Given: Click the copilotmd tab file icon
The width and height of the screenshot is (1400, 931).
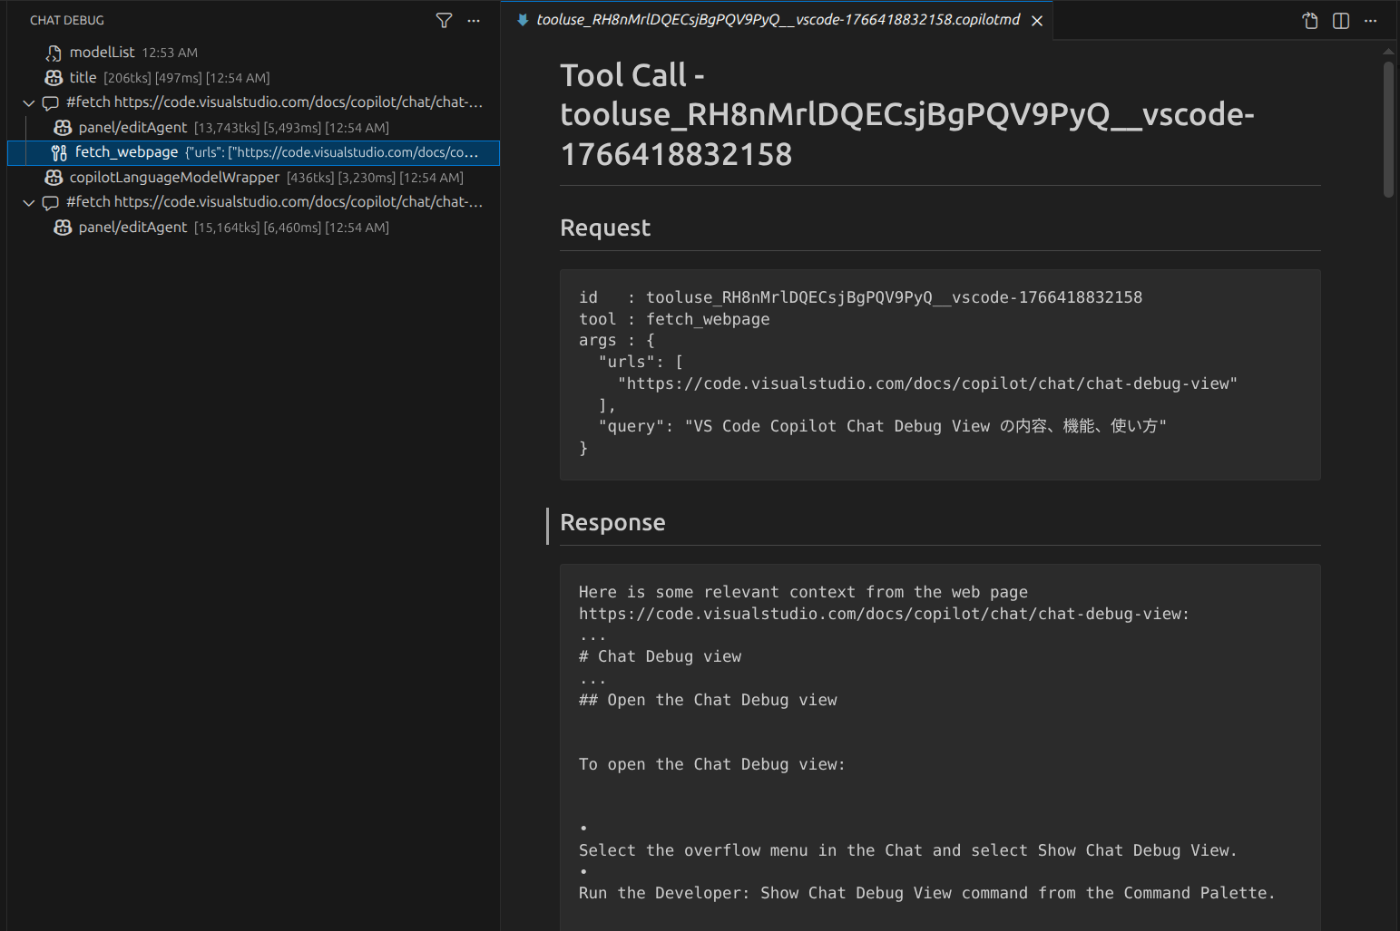Looking at the screenshot, I should pyautogui.click(x=522, y=20).
